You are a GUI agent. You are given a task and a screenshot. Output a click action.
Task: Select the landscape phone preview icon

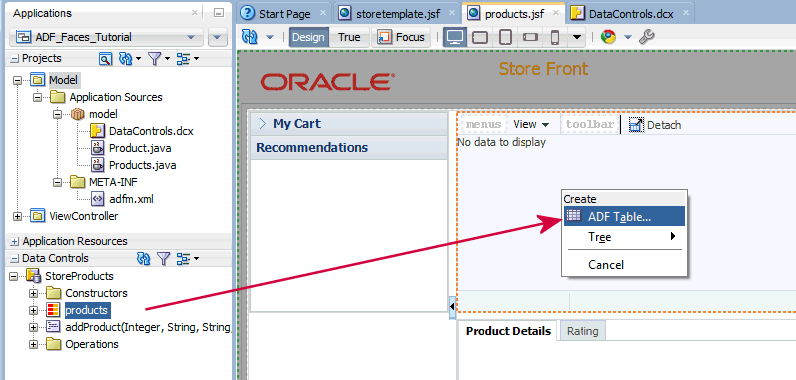tap(530, 37)
